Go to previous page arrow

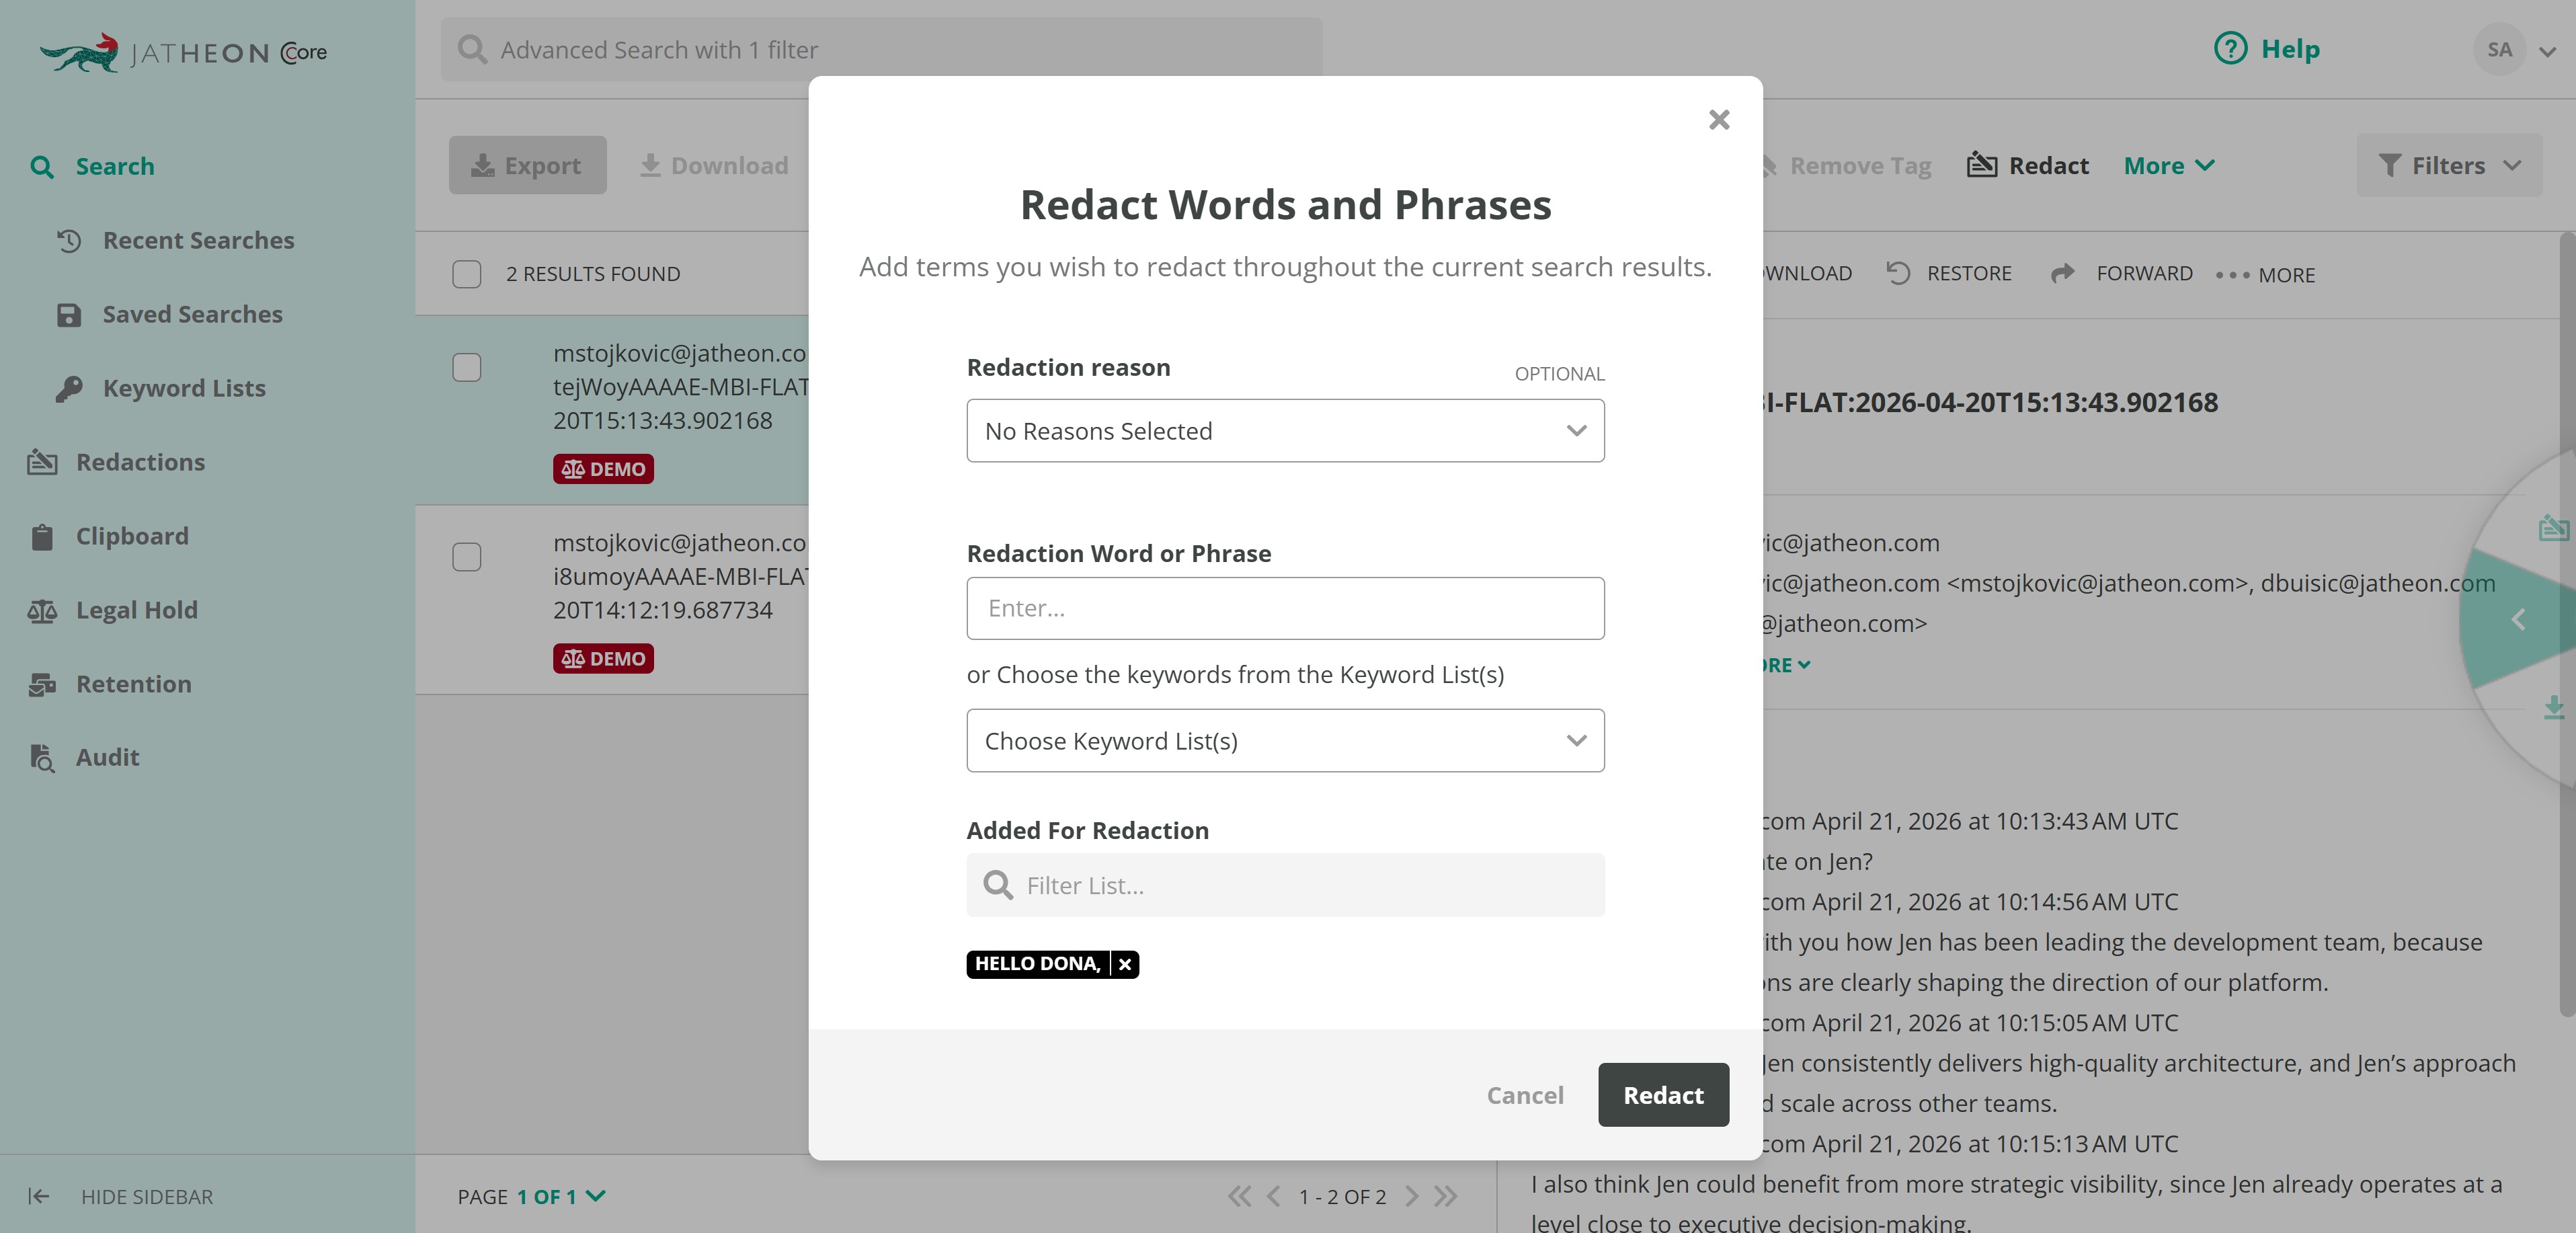click(x=1273, y=1196)
